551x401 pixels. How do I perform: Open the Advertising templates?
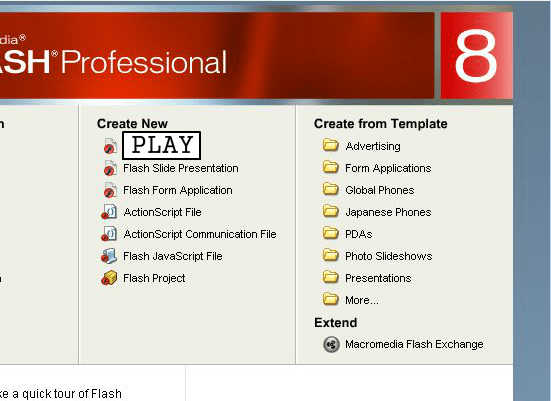pos(373,146)
